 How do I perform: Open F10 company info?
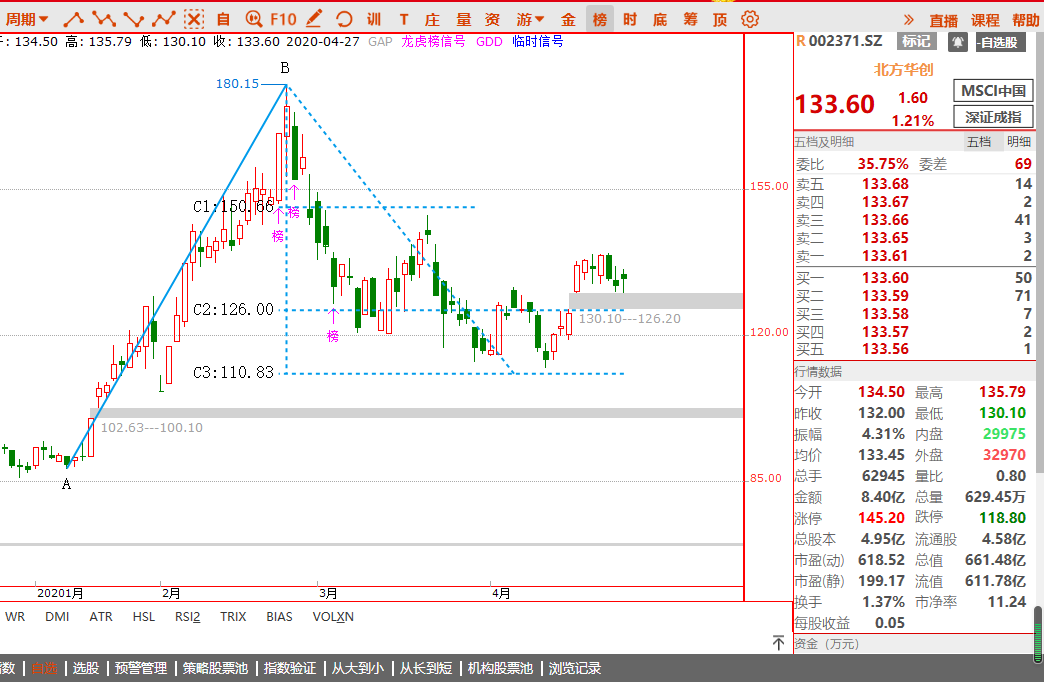click(x=283, y=19)
